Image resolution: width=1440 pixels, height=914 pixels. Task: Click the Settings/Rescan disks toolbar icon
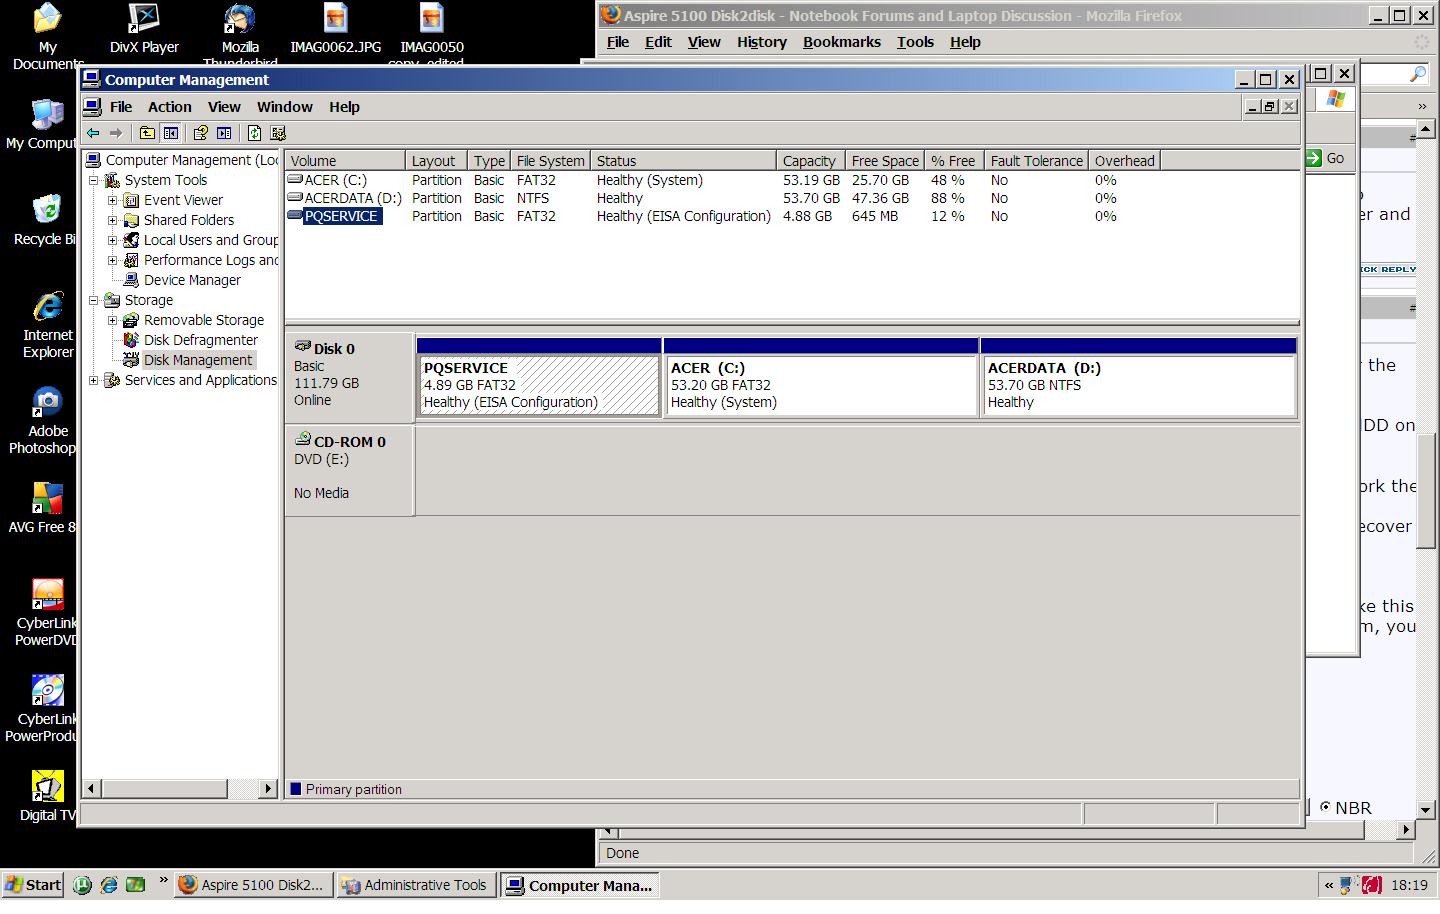pos(278,133)
